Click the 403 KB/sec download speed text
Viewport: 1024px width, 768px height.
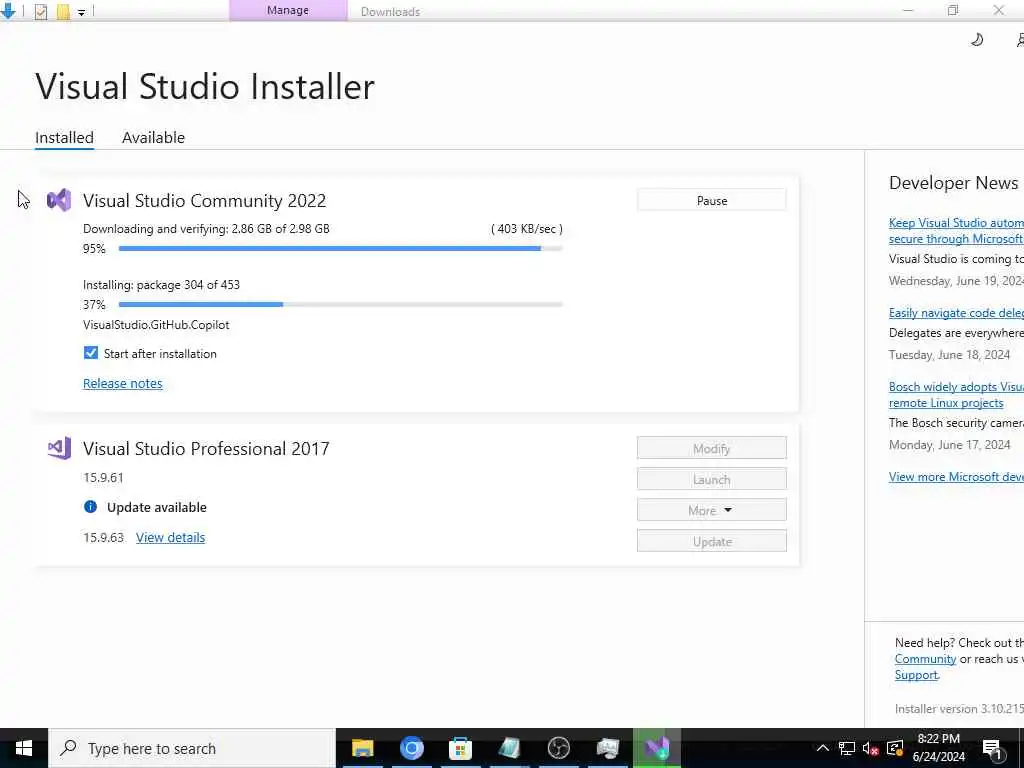point(527,229)
